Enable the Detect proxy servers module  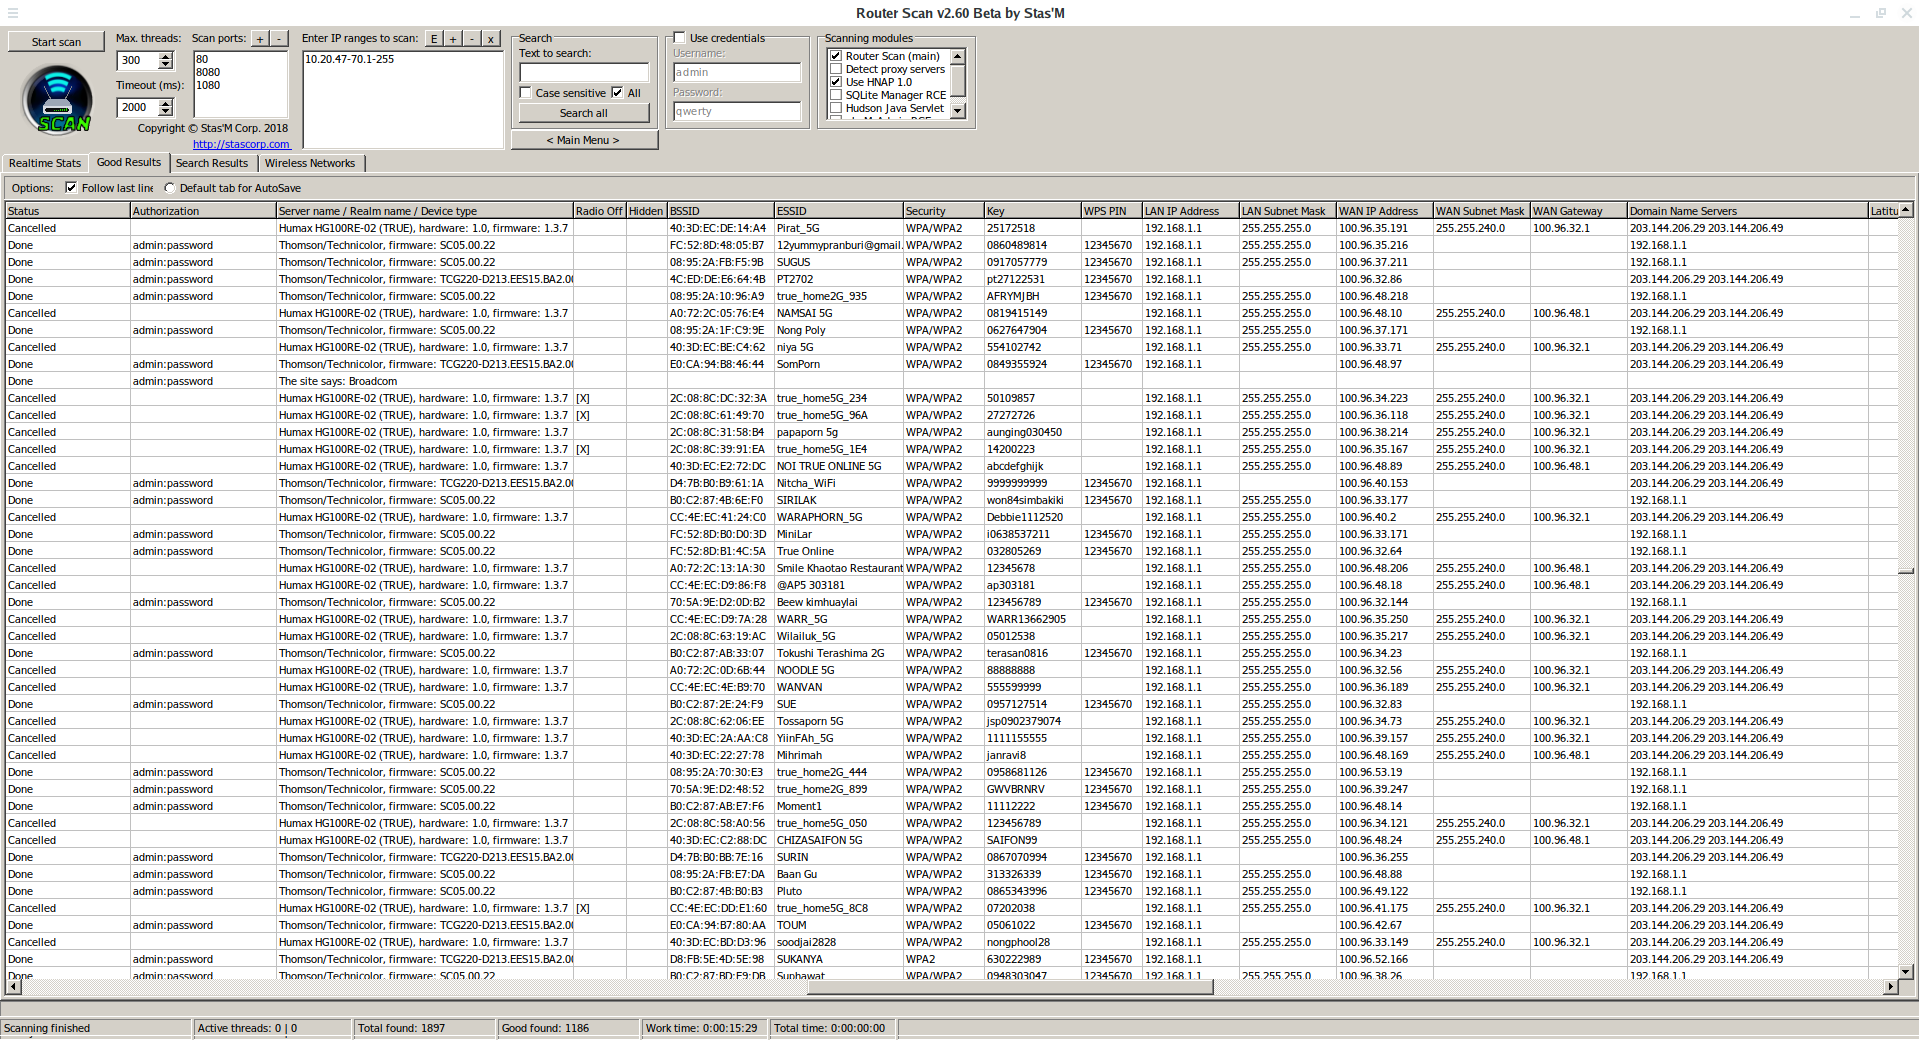coord(836,69)
